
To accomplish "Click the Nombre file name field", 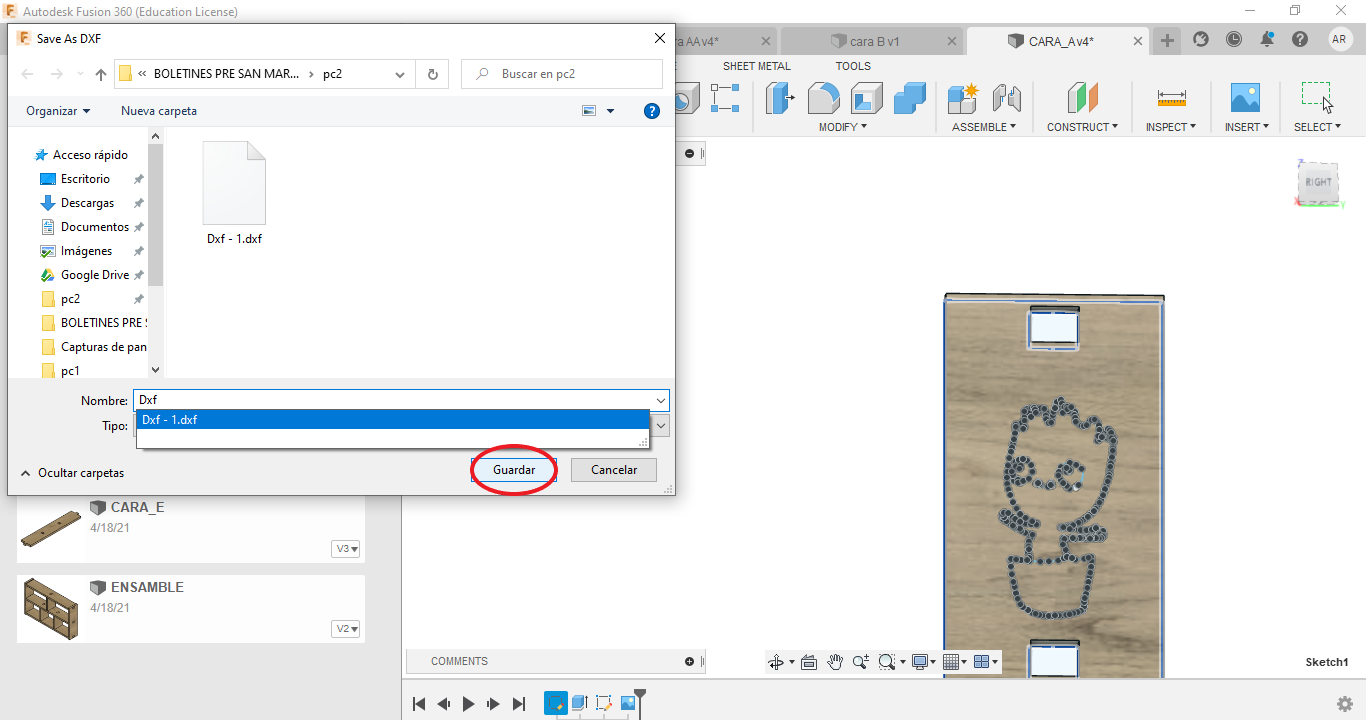I will click(393, 400).
